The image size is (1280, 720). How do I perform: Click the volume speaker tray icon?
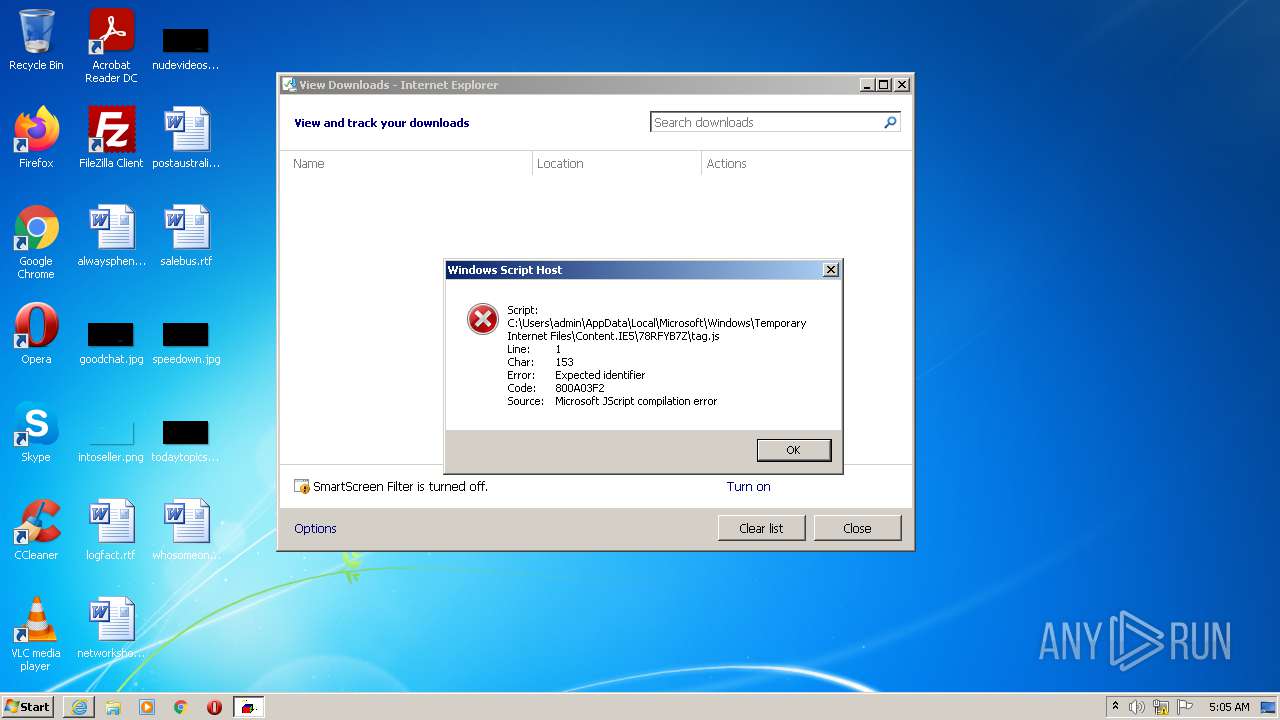coord(1137,707)
